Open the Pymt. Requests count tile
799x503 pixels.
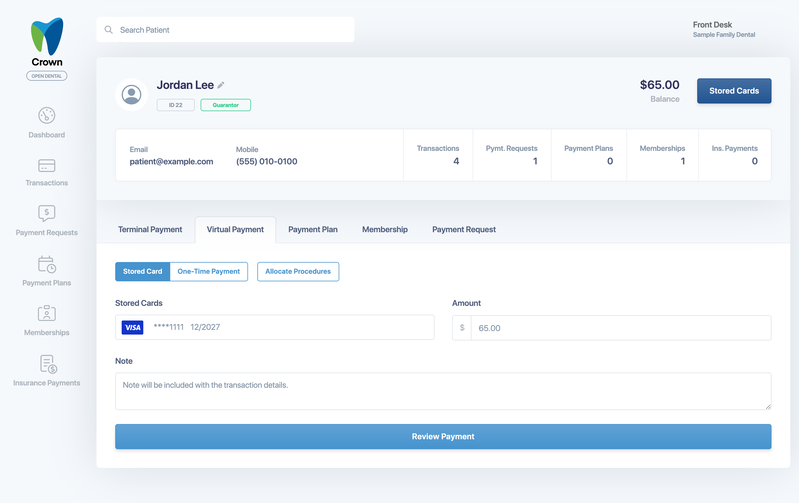tap(512, 155)
